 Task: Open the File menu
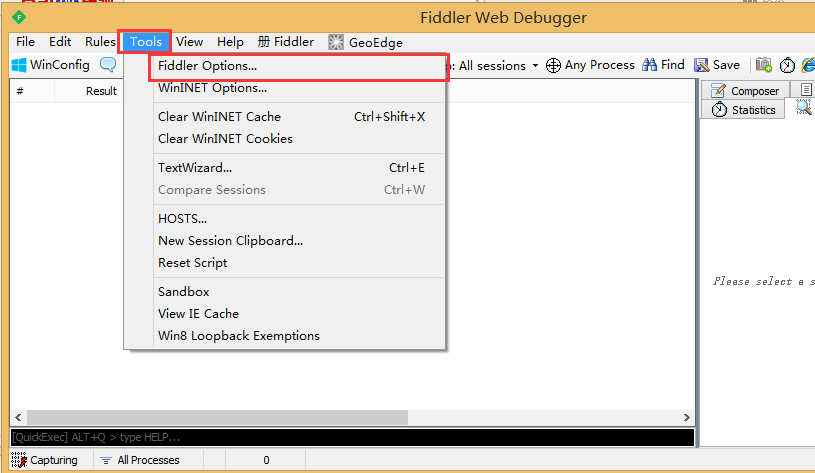coord(25,42)
